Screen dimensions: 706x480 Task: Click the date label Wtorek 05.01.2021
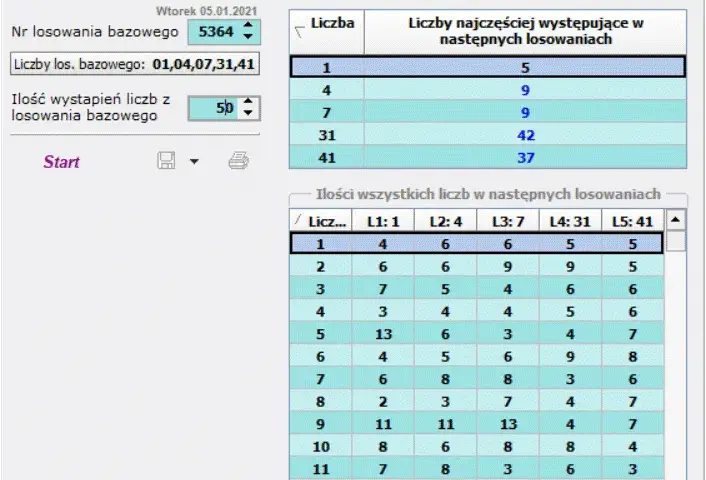pyautogui.click(x=207, y=11)
